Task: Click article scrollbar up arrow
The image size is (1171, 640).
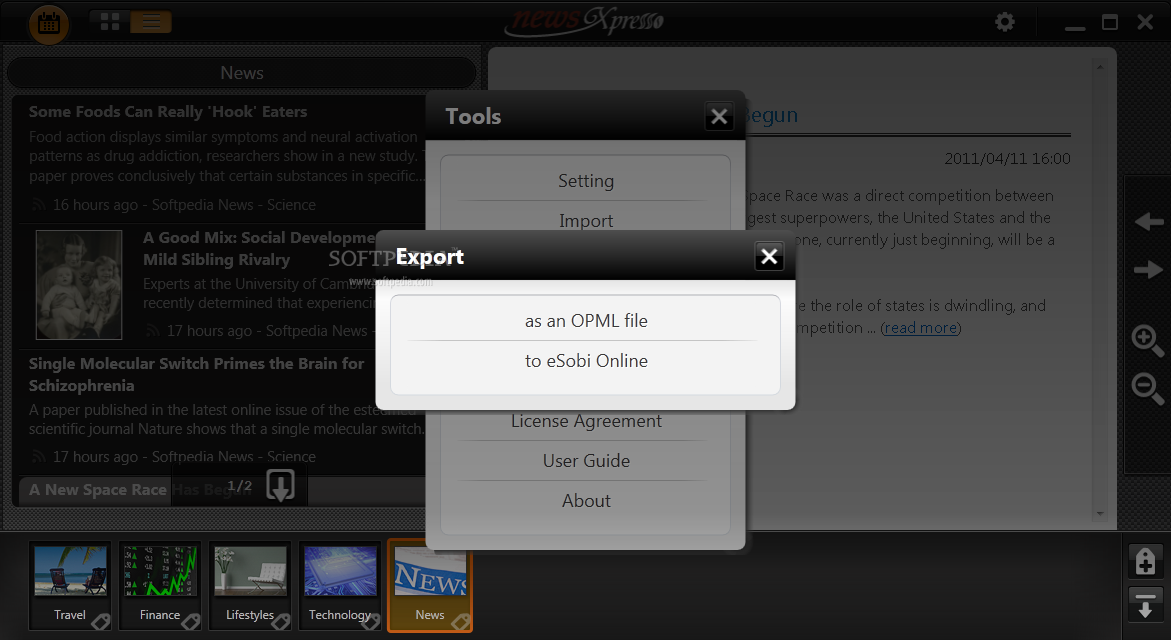Action: click(1099, 68)
